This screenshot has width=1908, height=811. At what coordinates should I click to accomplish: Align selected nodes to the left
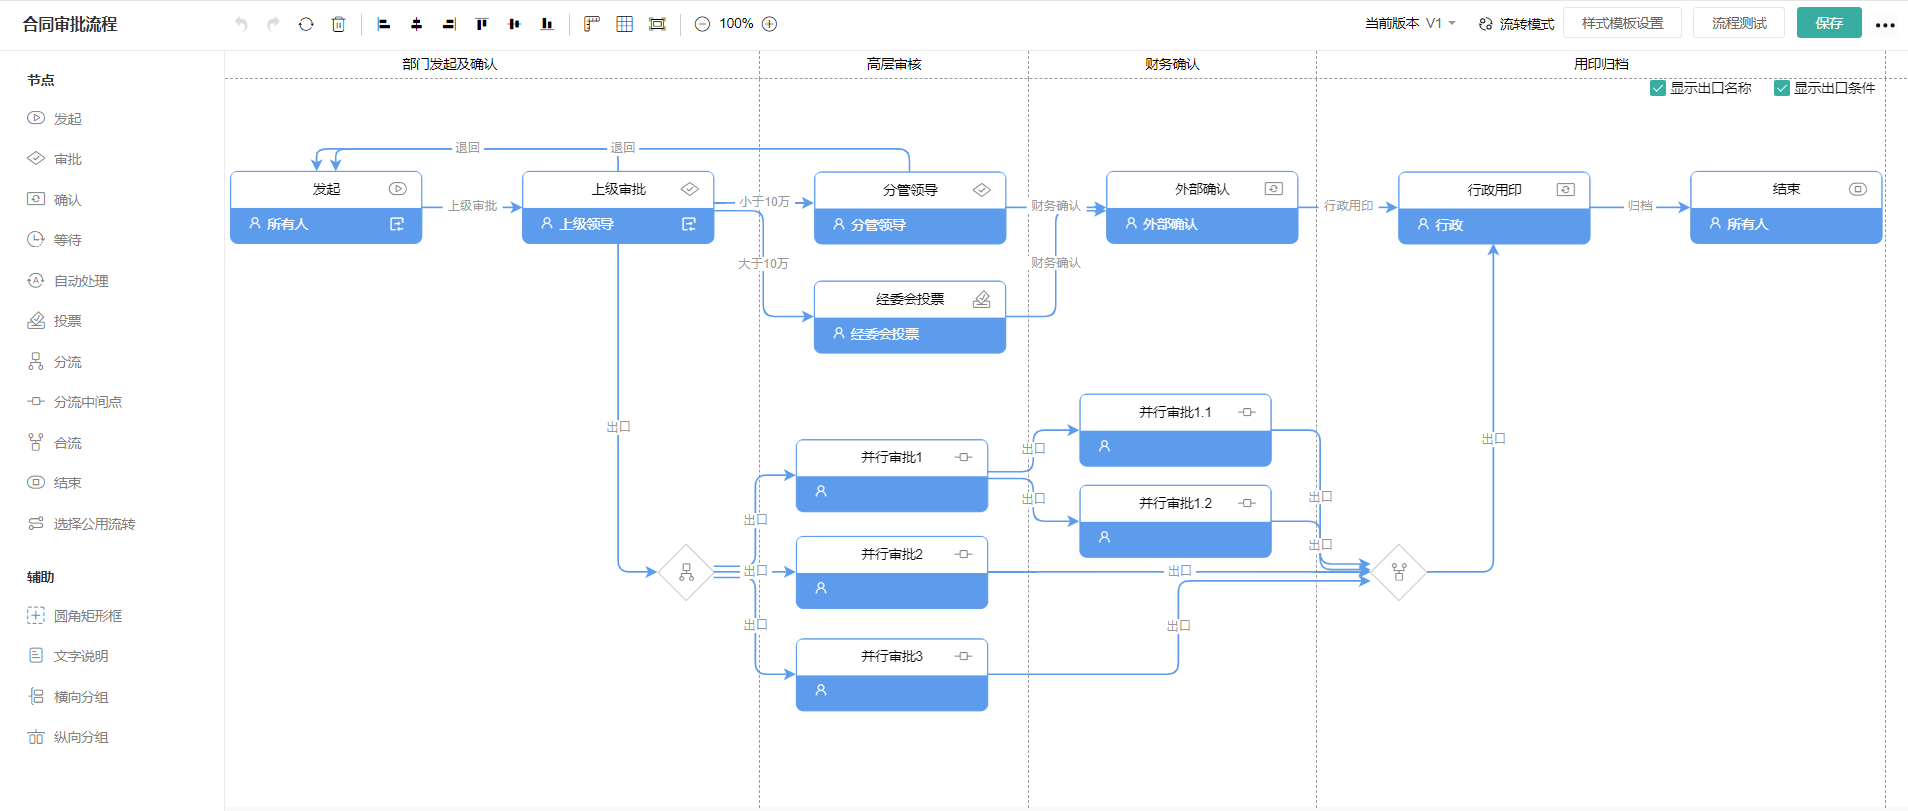coord(383,24)
